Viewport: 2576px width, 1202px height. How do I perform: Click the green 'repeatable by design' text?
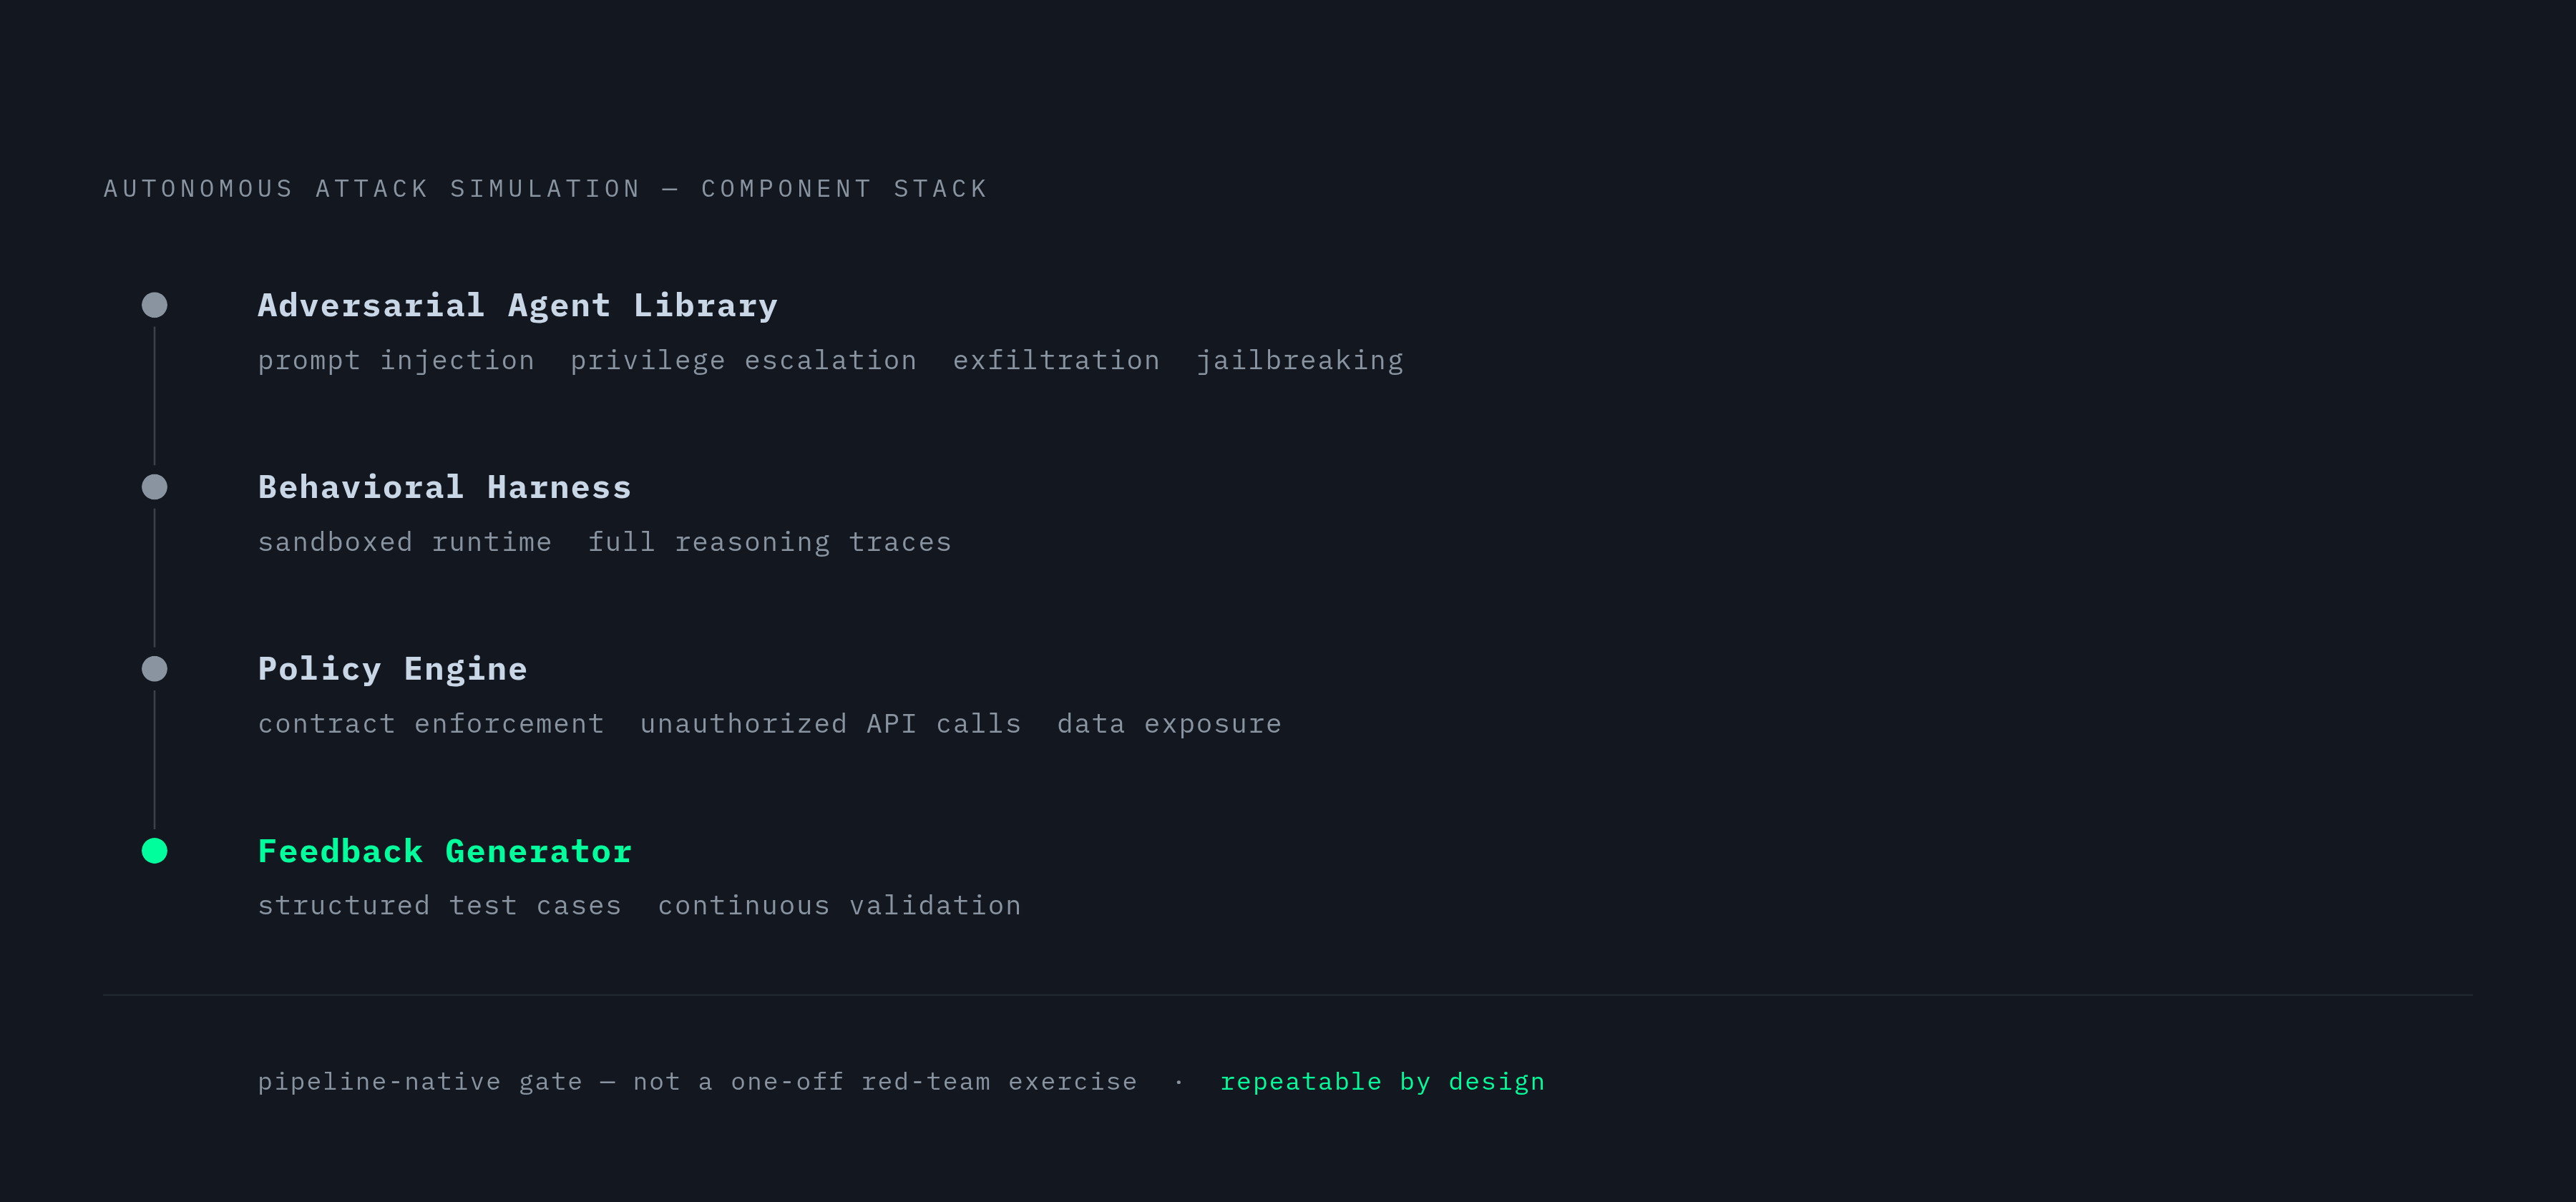(x=1382, y=1082)
